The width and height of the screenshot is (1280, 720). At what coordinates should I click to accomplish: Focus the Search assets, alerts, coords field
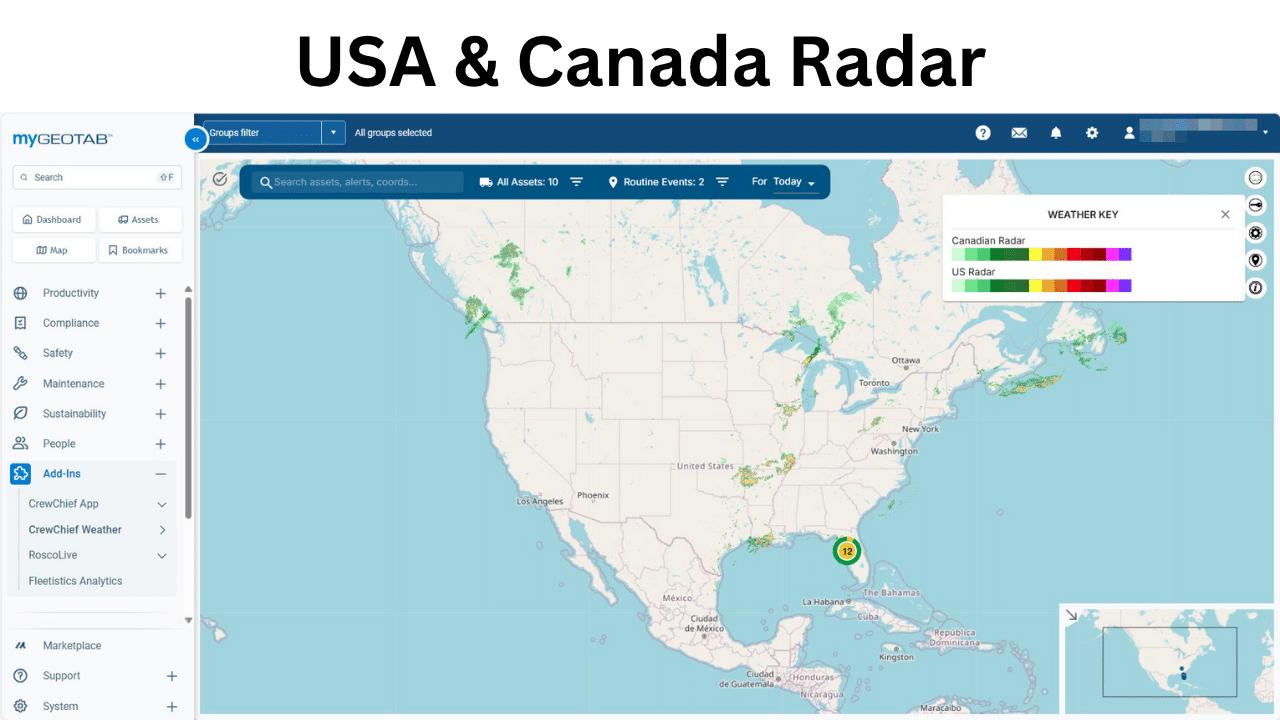[357, 182]
